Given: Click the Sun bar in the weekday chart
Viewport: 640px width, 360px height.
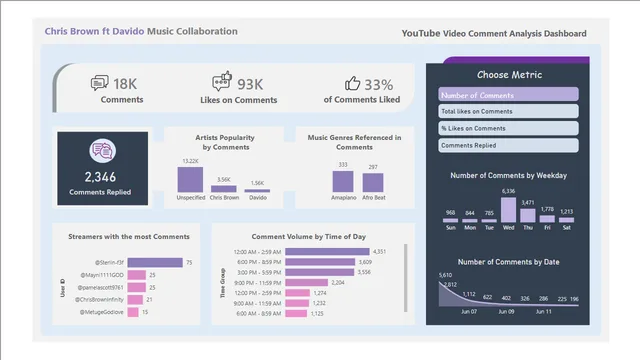Looking at the screenshot, I should click(451, 220).
